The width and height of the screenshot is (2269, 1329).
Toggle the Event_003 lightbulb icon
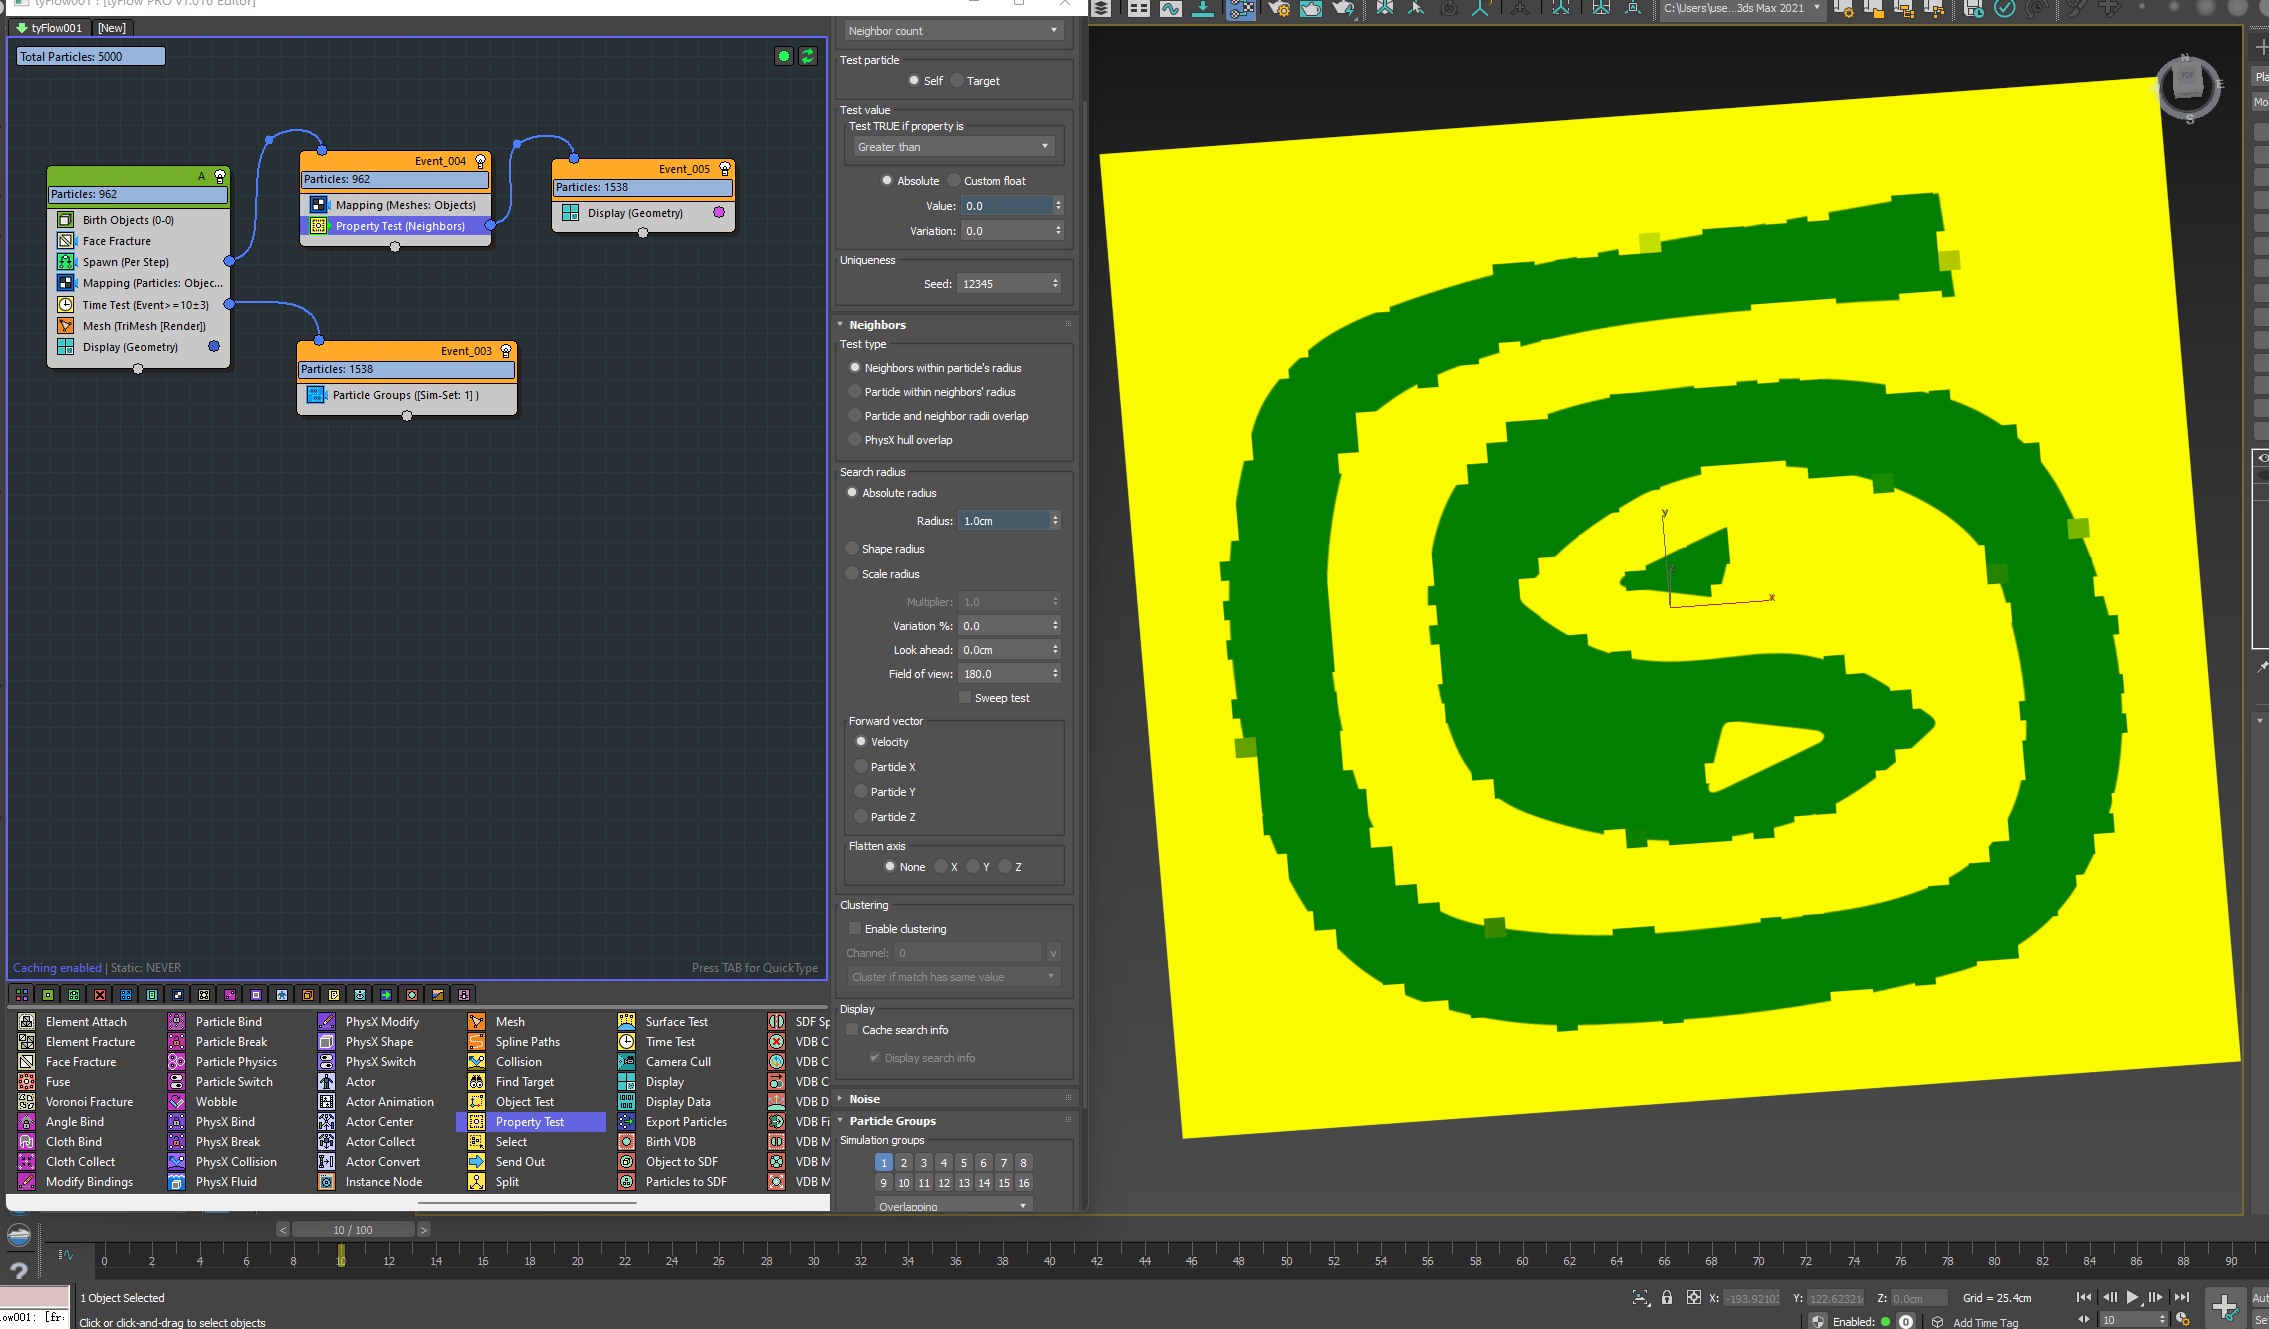tap(506, 351)
